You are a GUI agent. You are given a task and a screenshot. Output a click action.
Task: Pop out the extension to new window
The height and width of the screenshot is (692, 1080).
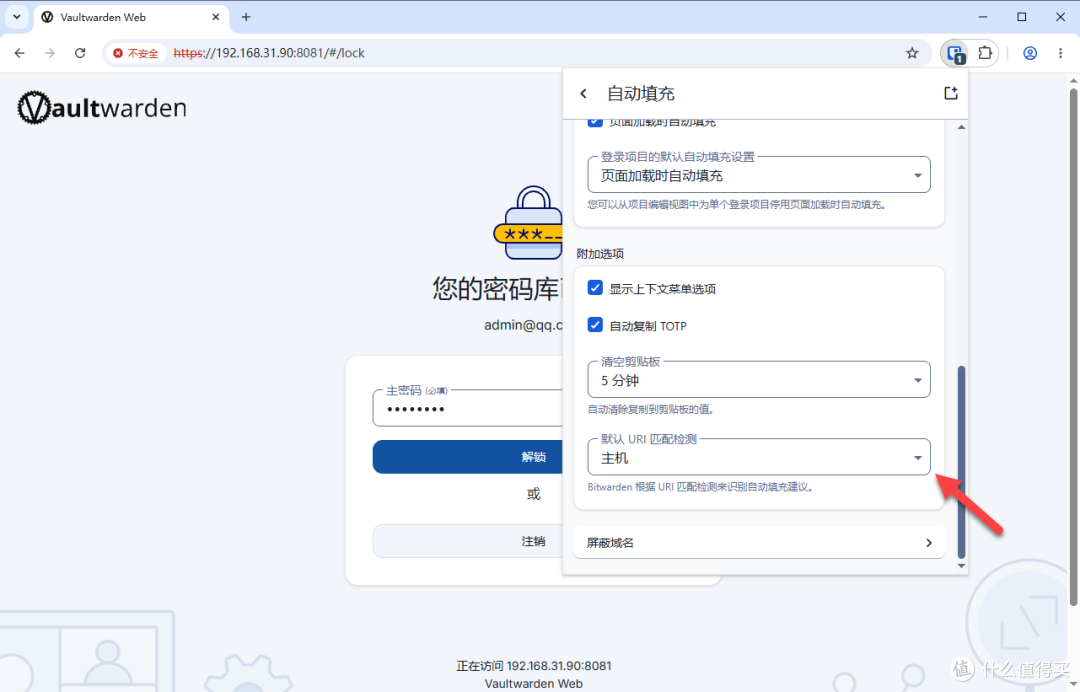951,93
